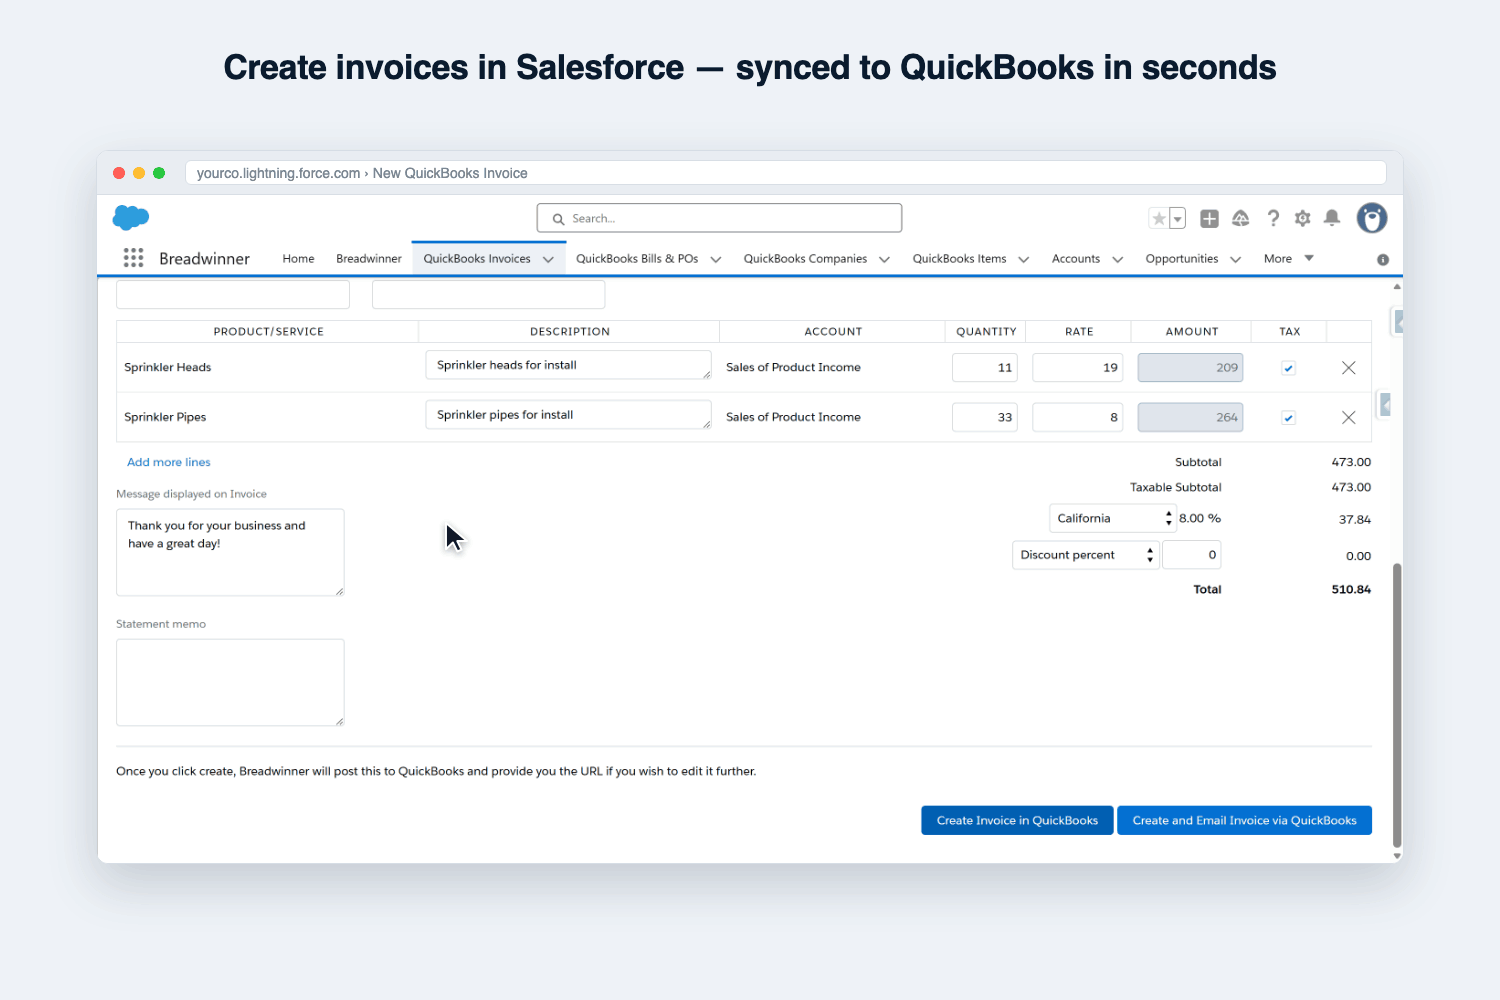
Task: Open the QuickBooks Companies tab
Action: tap(805, 259)
